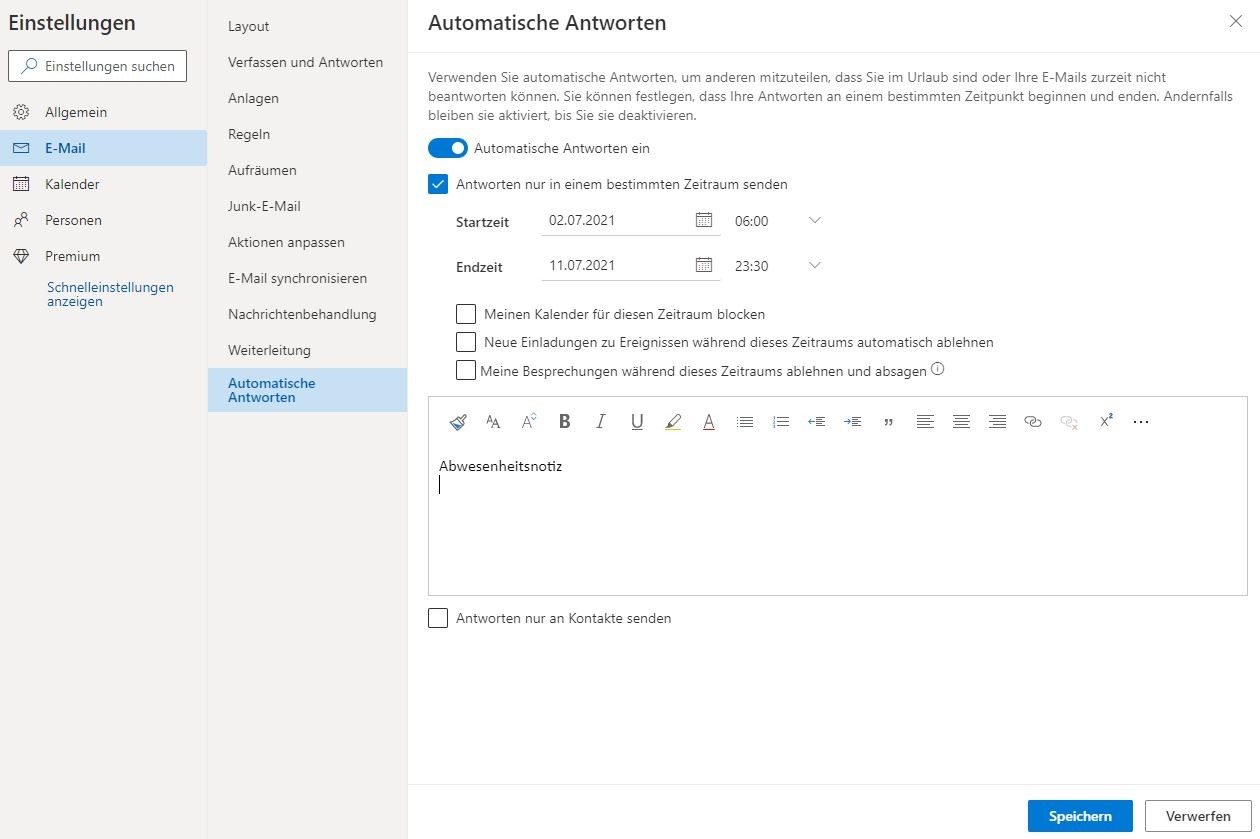Select the Format Painter brush icon
This screenshot has height=839, width=1260.
click(458, 422)
